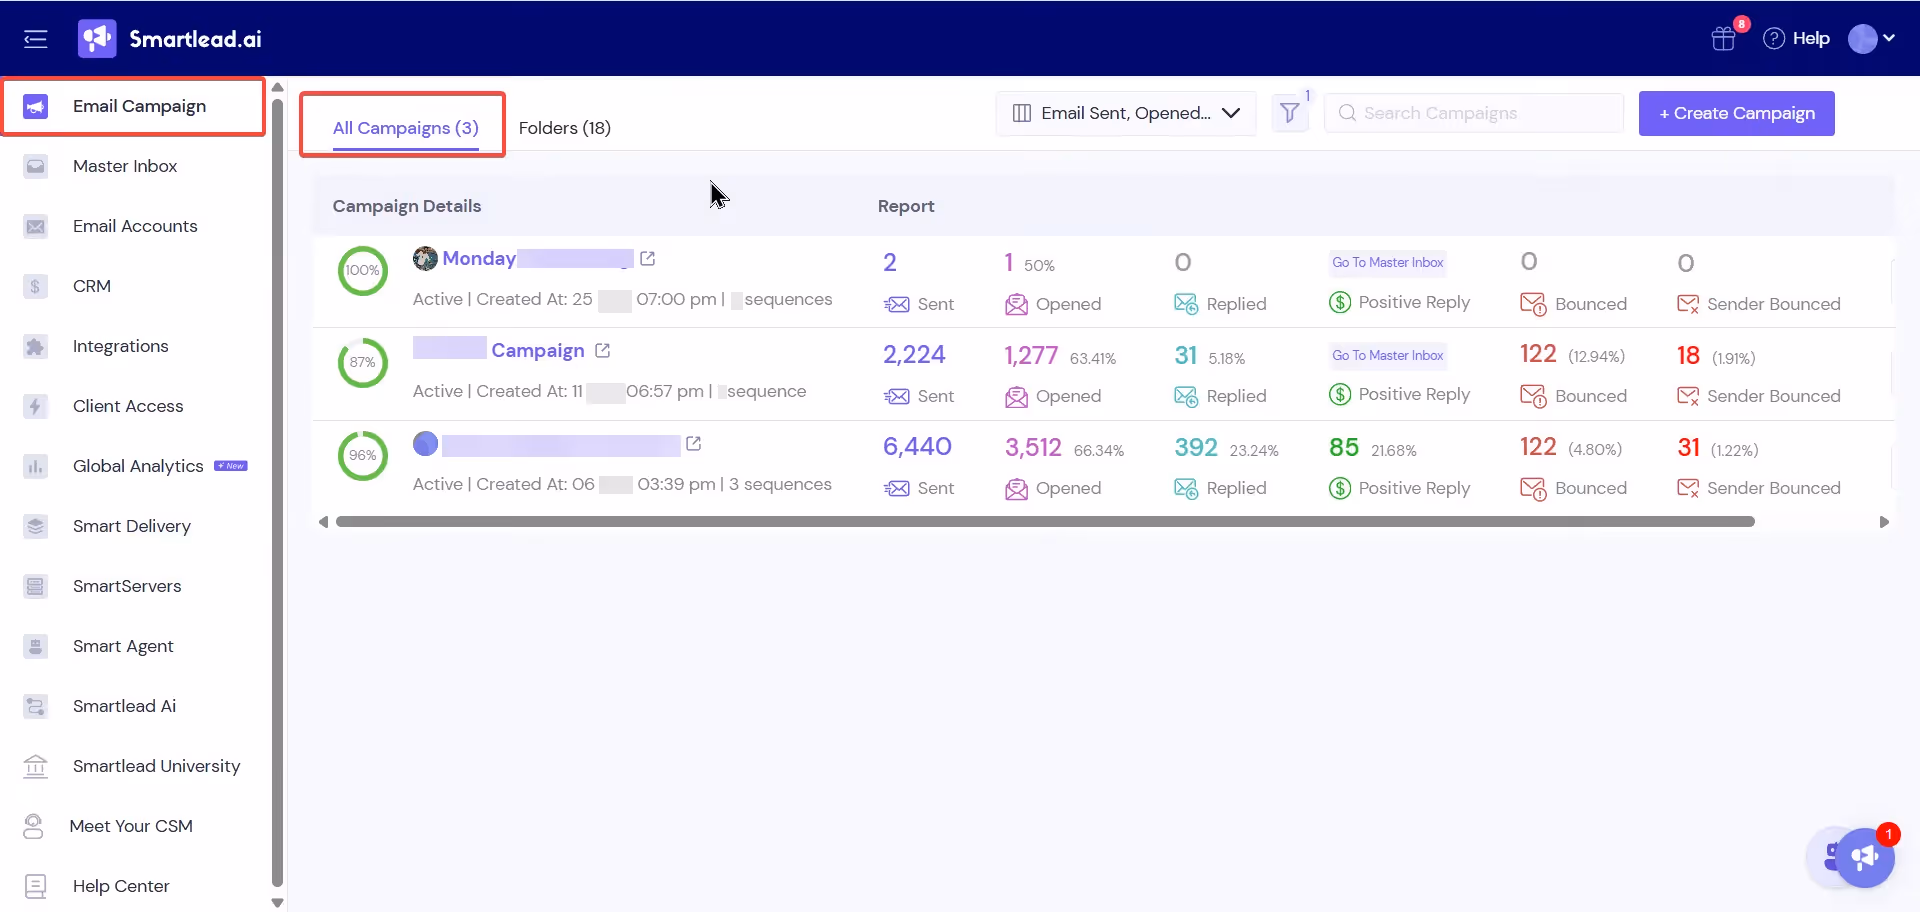Click the Help Center document icon
1920x912 pixels.
tap(36, 886)
